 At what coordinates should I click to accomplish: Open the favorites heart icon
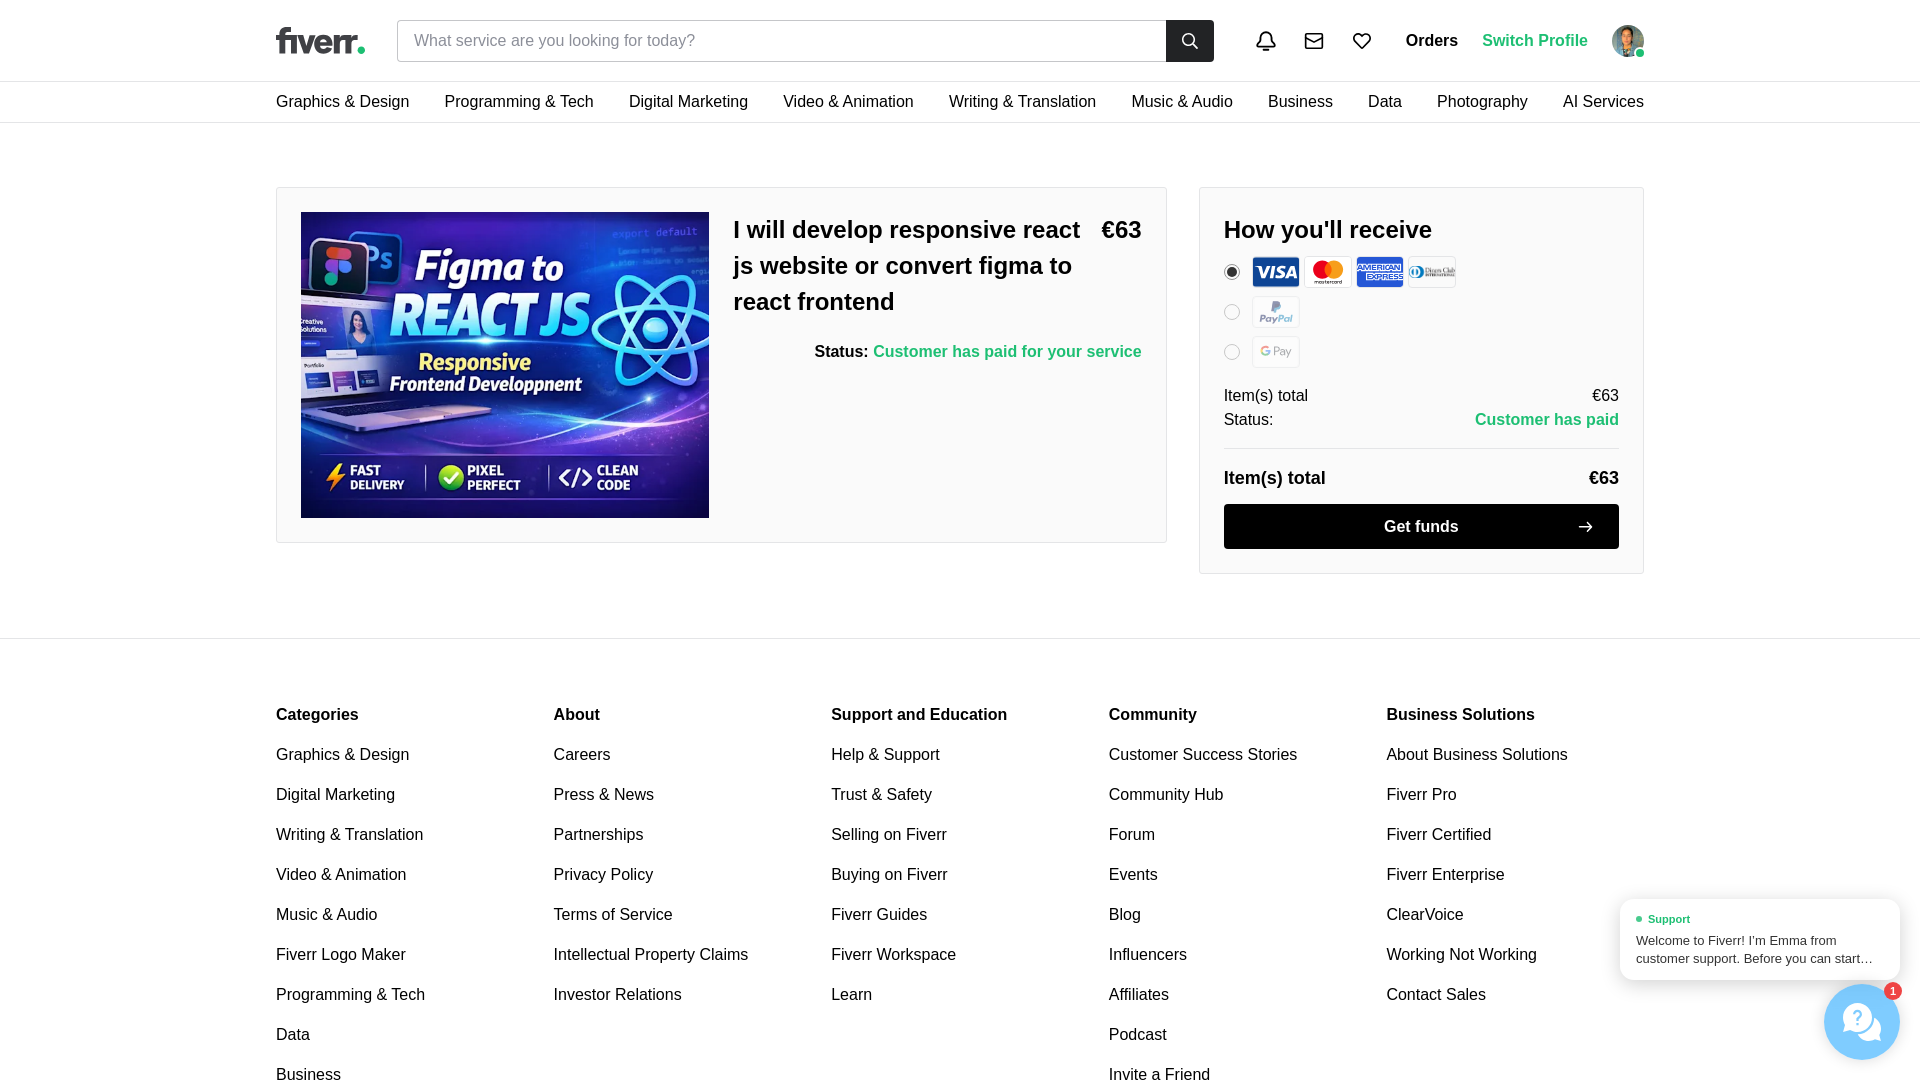click(1361, 41)
